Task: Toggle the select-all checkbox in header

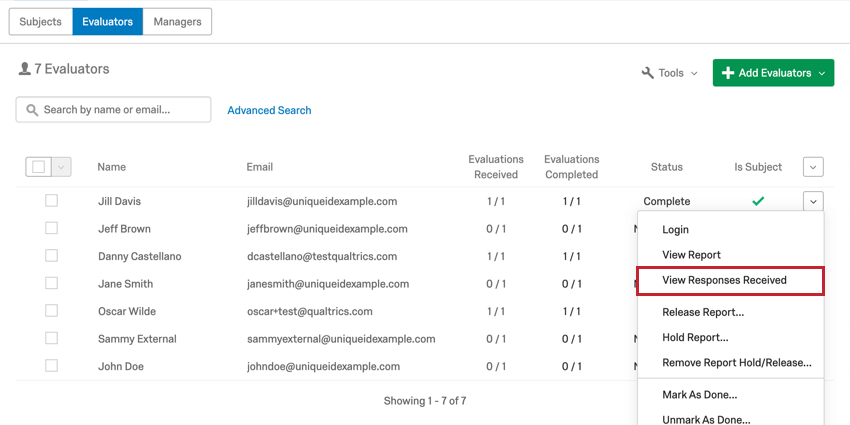Action: point(38,167)
